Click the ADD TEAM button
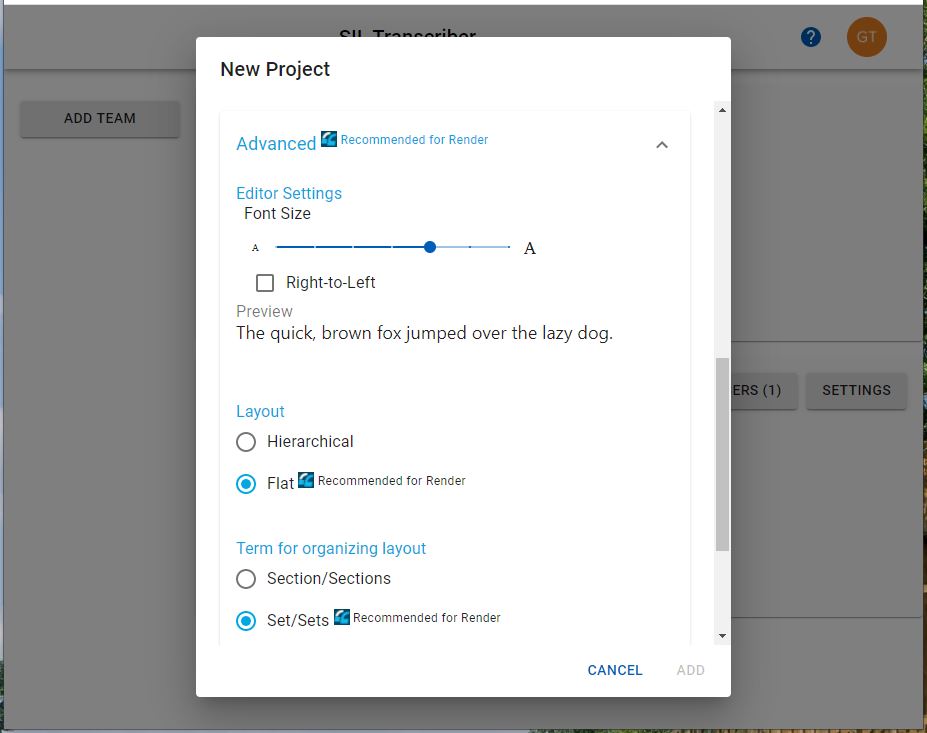 click(100, 118)
